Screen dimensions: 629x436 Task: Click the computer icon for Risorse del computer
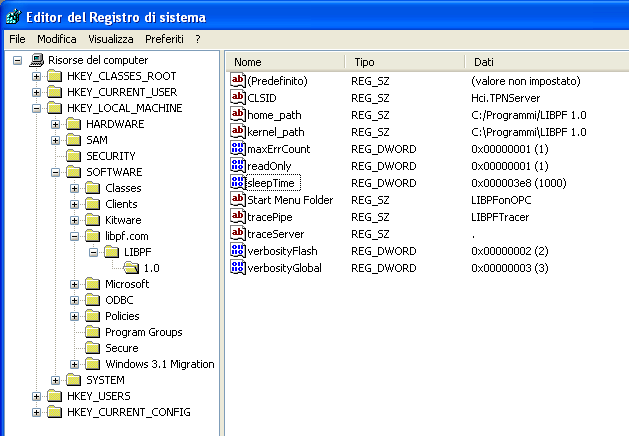[37, 60]
